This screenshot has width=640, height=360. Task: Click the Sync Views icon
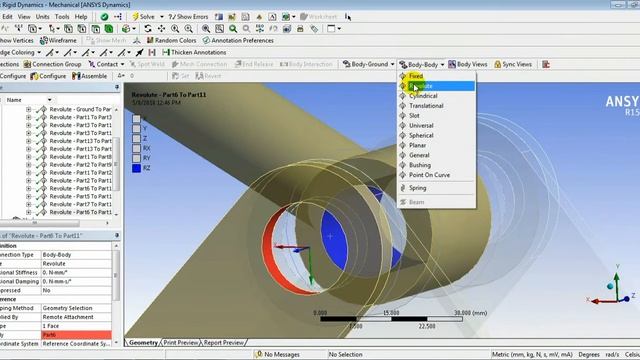tap(498, 64)
